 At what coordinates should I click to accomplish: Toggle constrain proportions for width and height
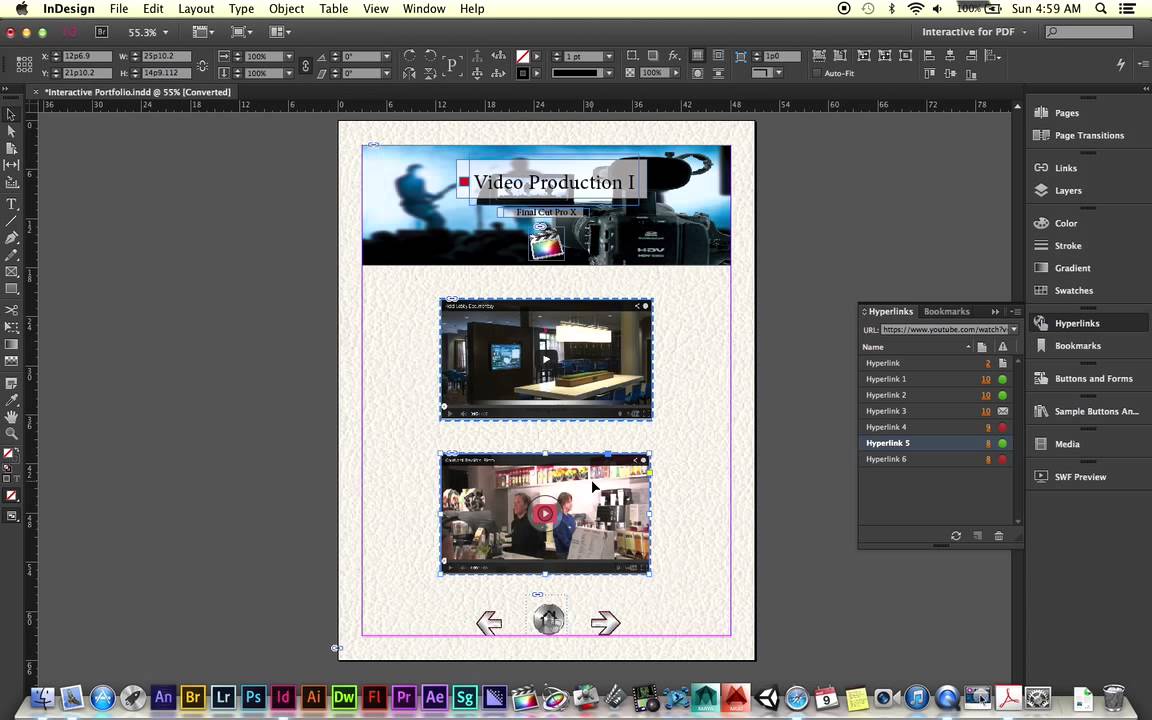coord(203,65)
